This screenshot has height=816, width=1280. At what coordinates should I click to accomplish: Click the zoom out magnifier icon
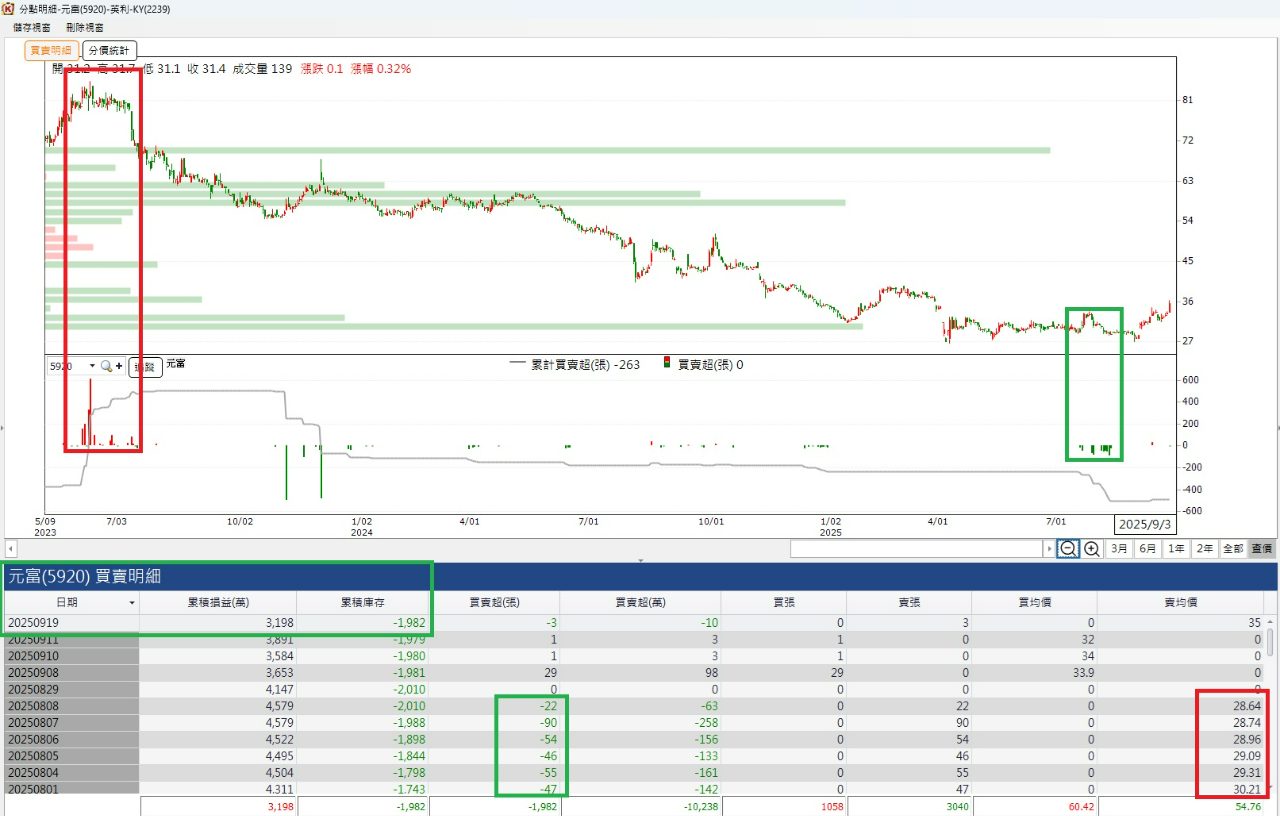tap(1068, 549)
